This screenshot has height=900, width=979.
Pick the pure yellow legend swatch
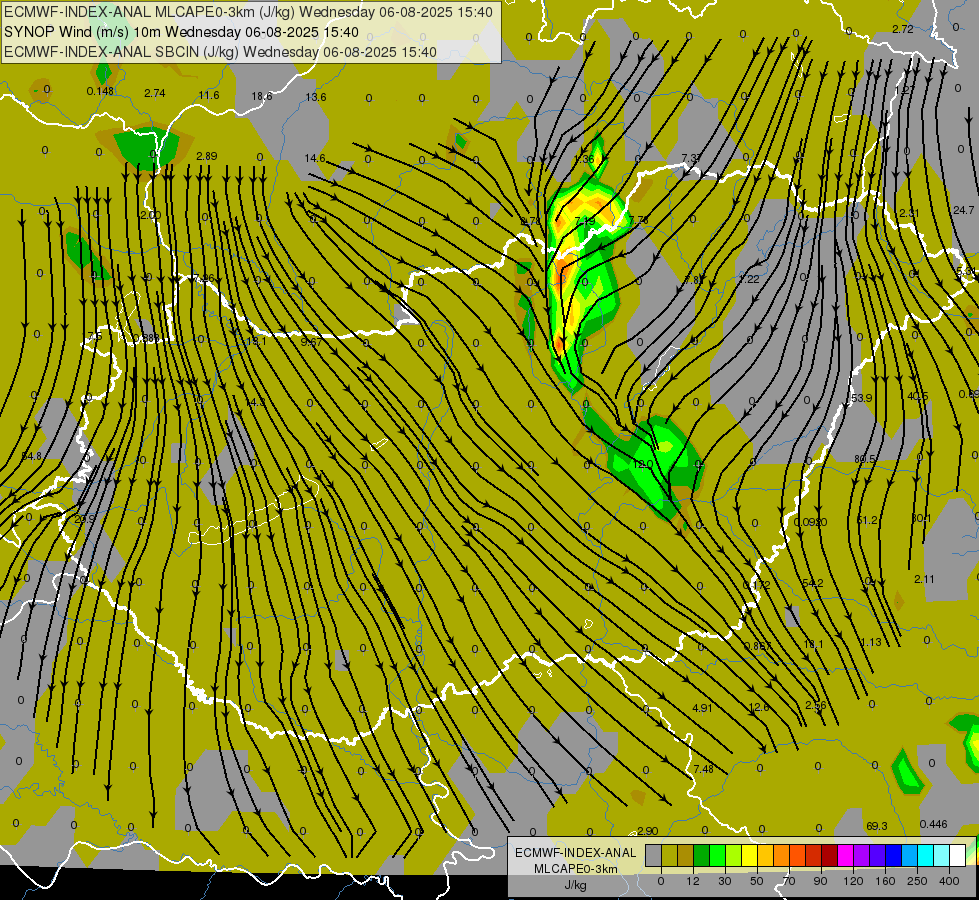point(749,856)
